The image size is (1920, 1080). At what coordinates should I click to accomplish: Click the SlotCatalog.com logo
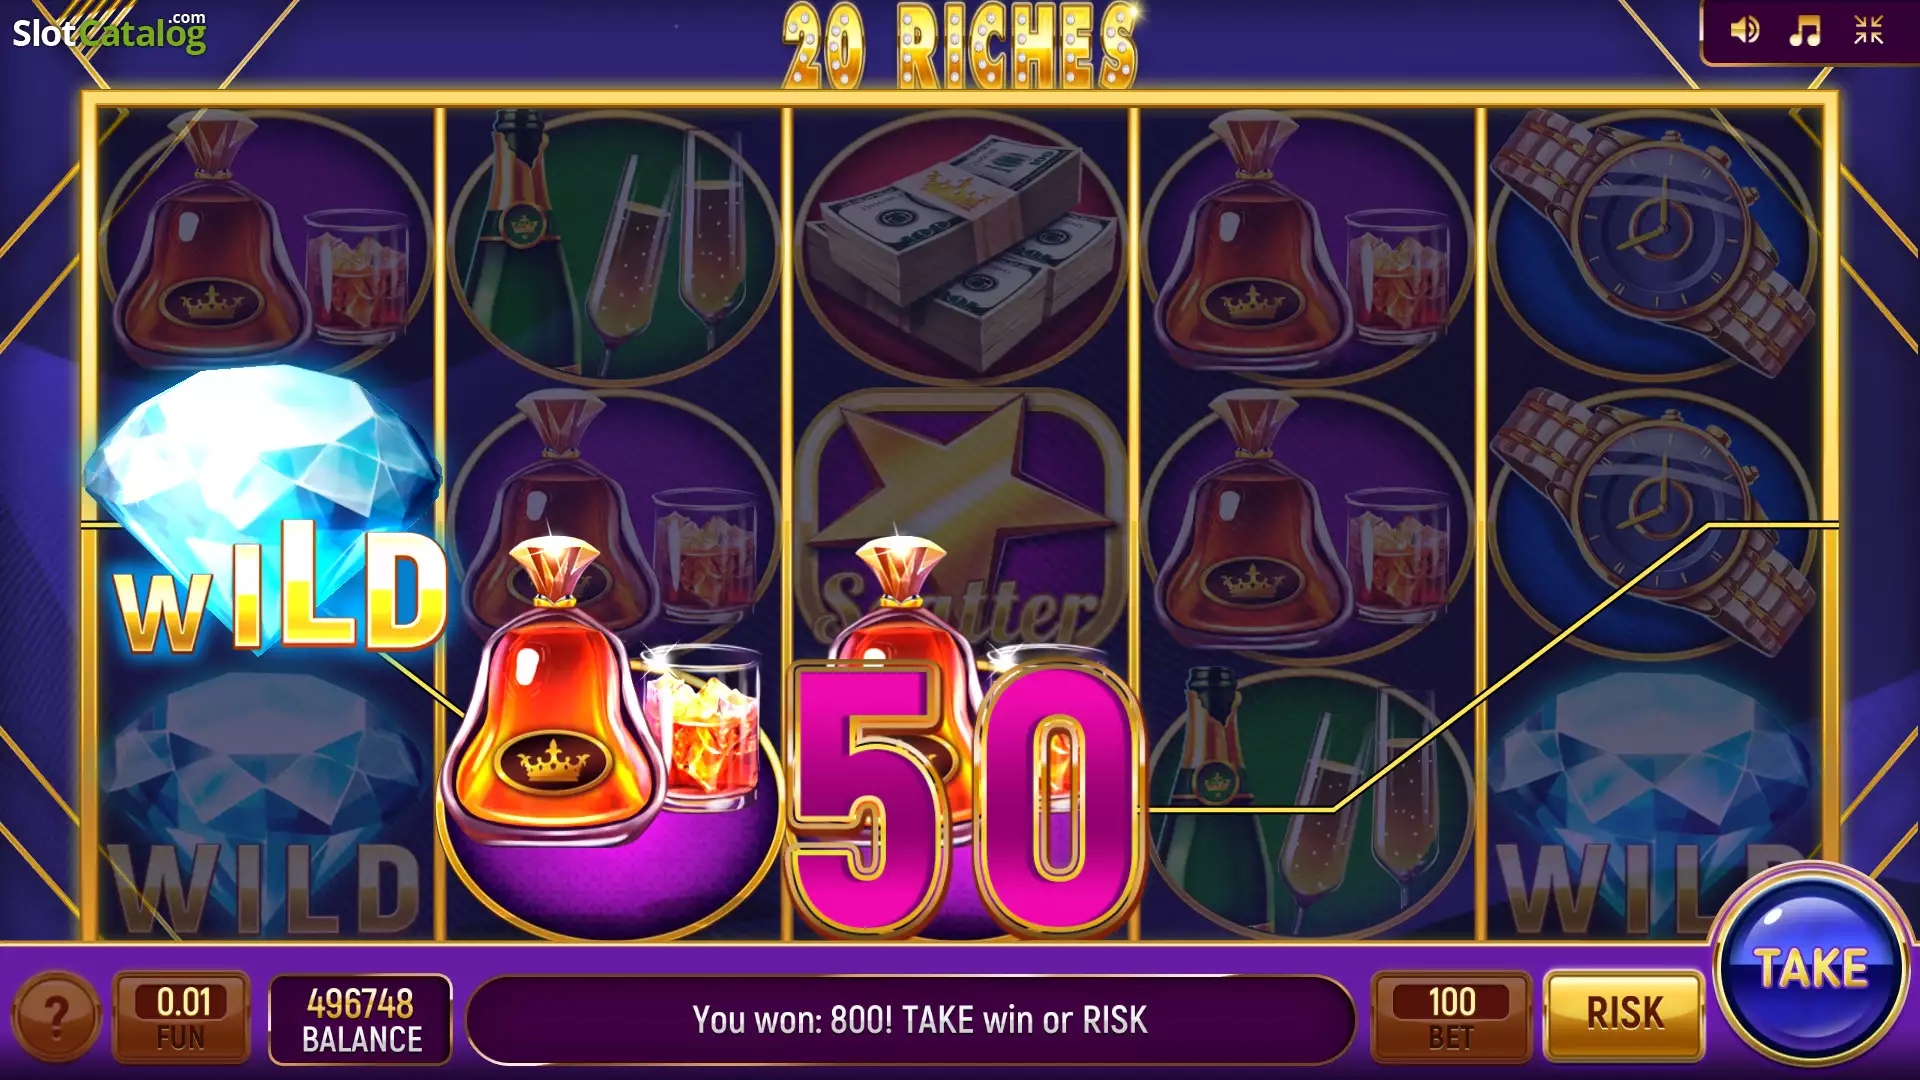pos(109,32)
